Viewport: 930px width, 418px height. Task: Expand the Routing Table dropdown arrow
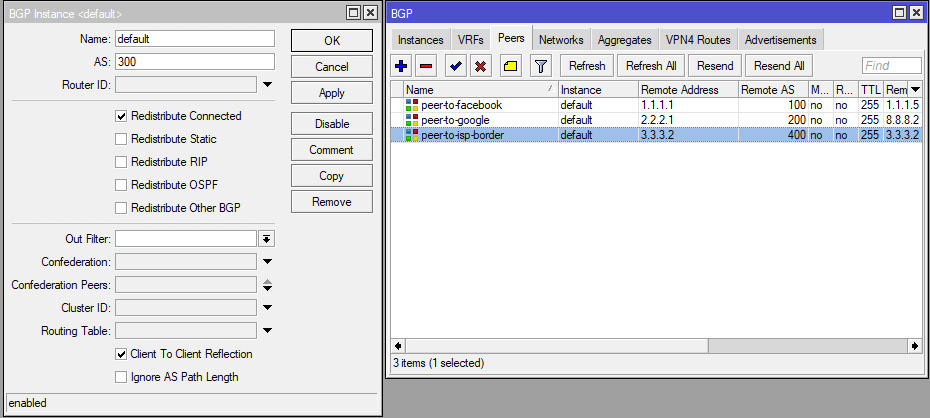(x=267, y=331)
